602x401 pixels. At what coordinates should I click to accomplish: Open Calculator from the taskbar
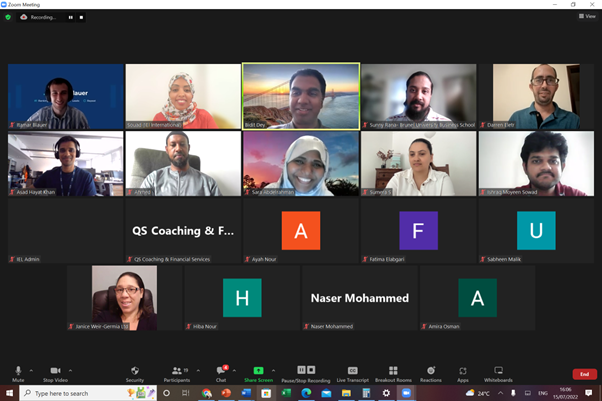pyautogui.click(x=366, y=393)
